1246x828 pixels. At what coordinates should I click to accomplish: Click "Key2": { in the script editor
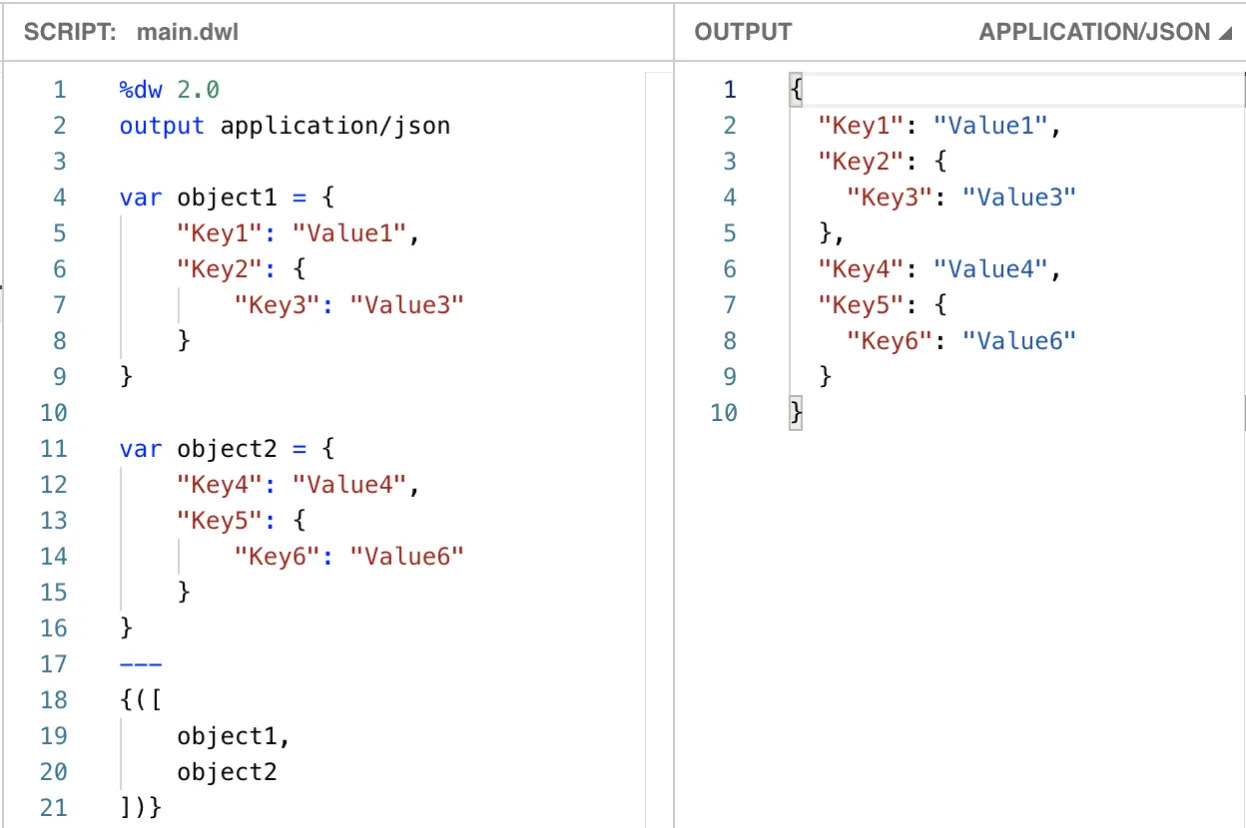241,269
